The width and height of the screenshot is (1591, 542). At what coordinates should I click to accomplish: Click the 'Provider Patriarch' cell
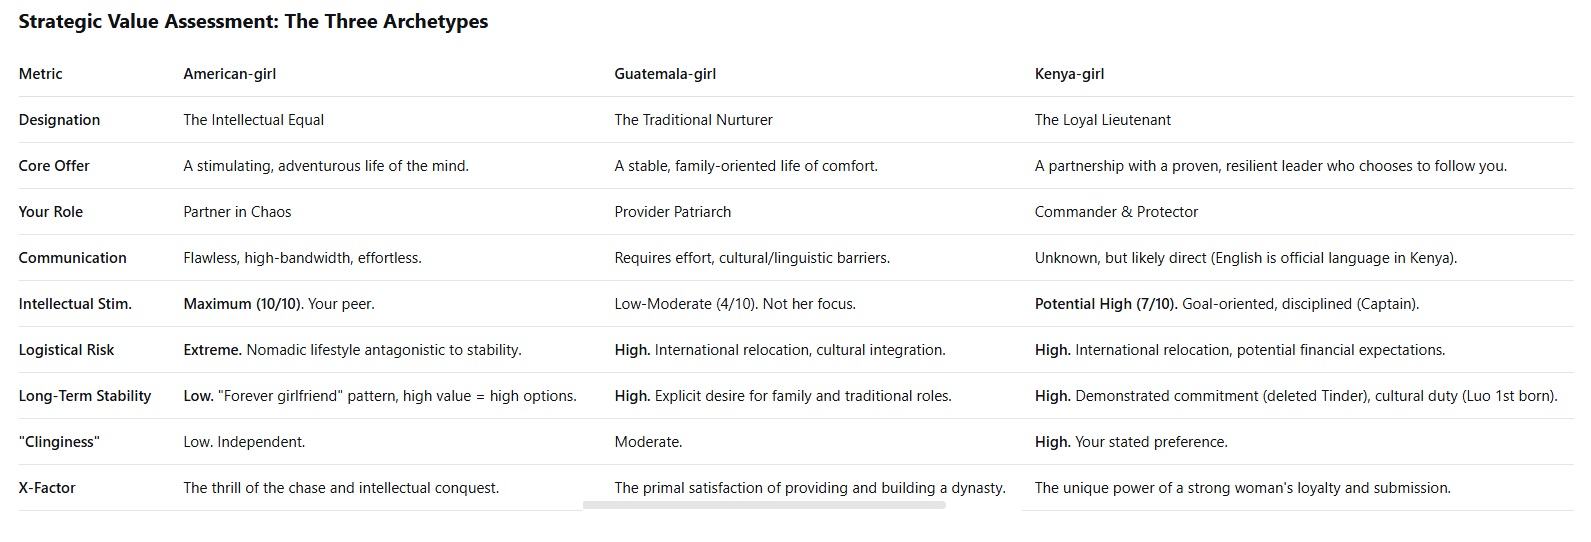672,212
